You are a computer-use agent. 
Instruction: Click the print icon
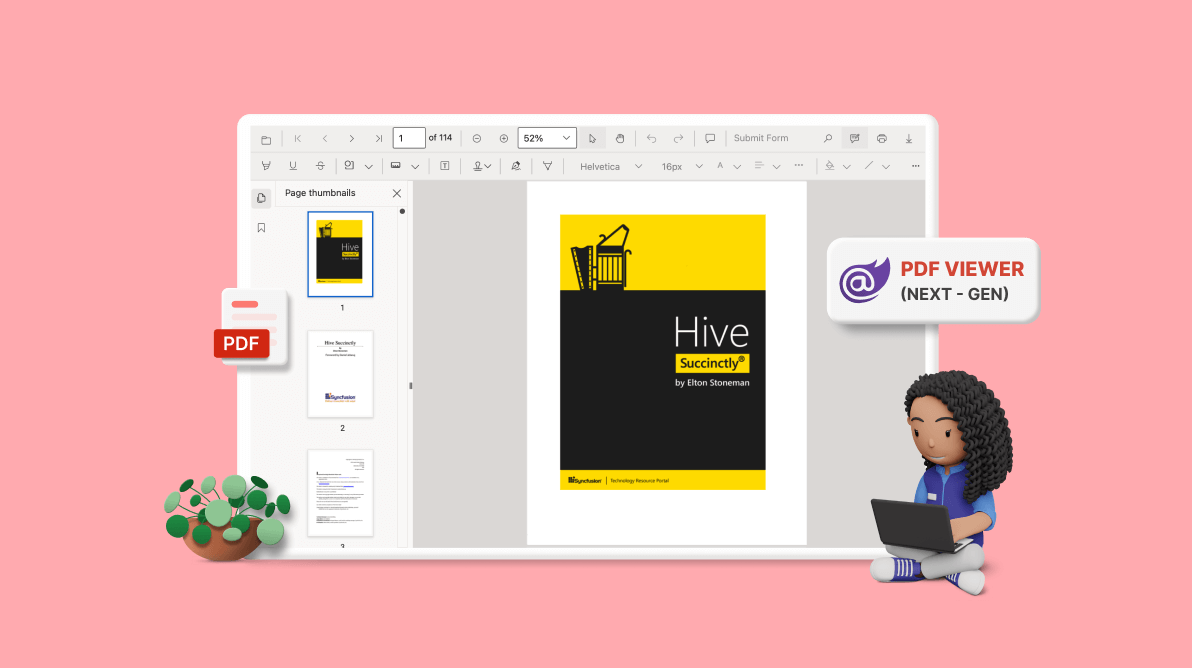882,139
